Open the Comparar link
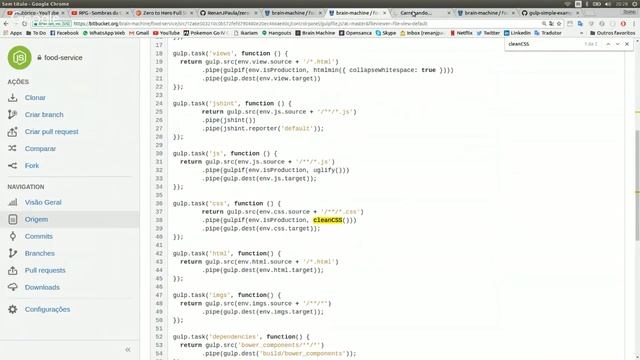The height and width of the screenshot is (360, 640). [40, 149]
